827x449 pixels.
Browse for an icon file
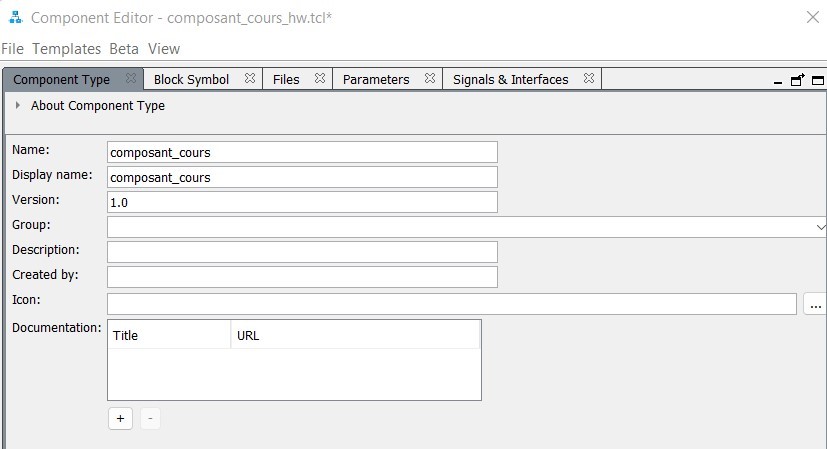pyautogui.click(x=815, y=304)
